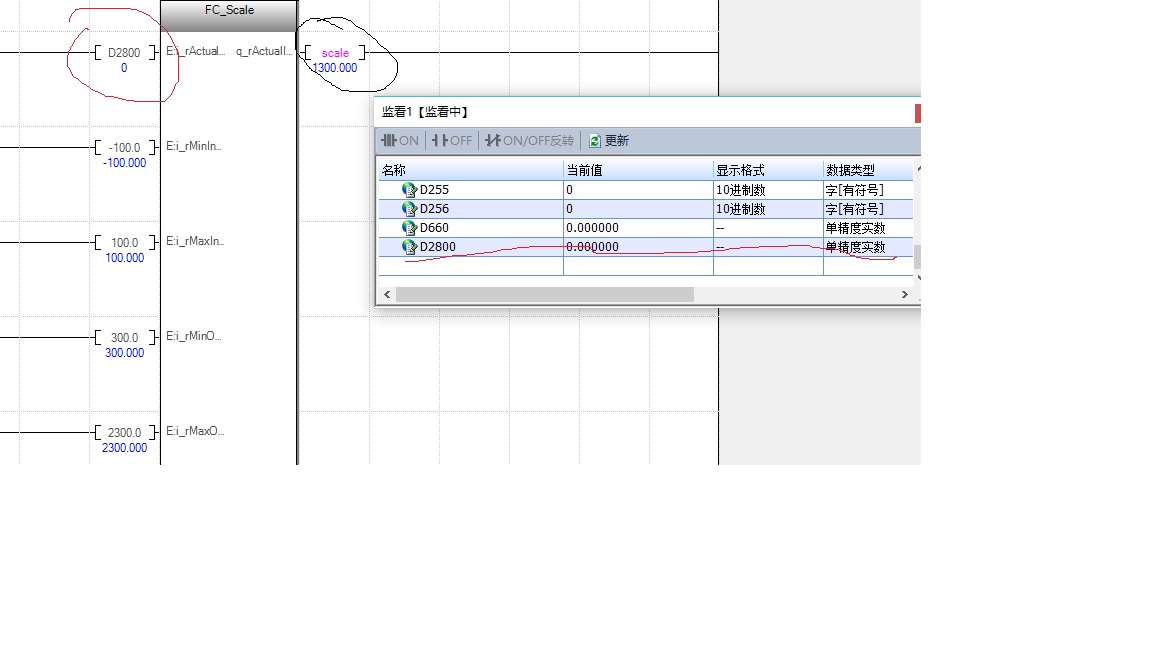This screenshot has width=1152, height=648.
Task: Click the D2800 device icon in watch list
Action: click(409, 246)
